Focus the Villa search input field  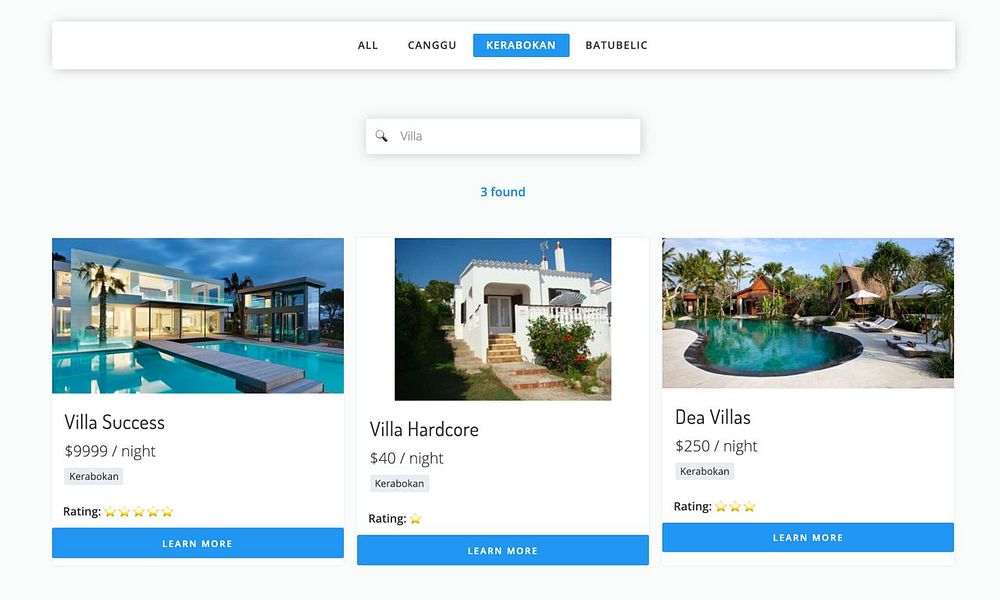(x=503, y=136)
